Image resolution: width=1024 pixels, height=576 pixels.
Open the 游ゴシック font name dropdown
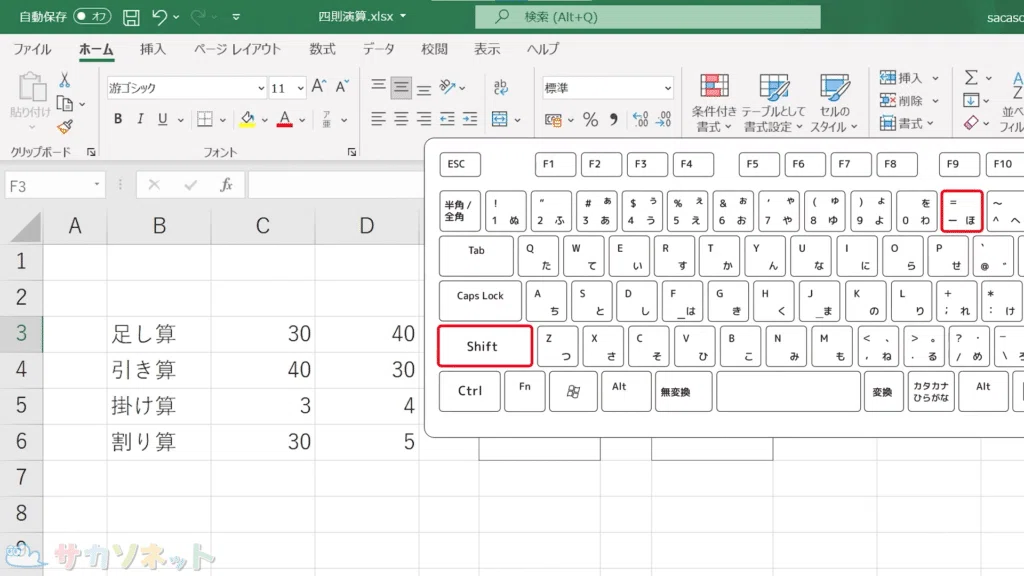[x=261, y=88]
